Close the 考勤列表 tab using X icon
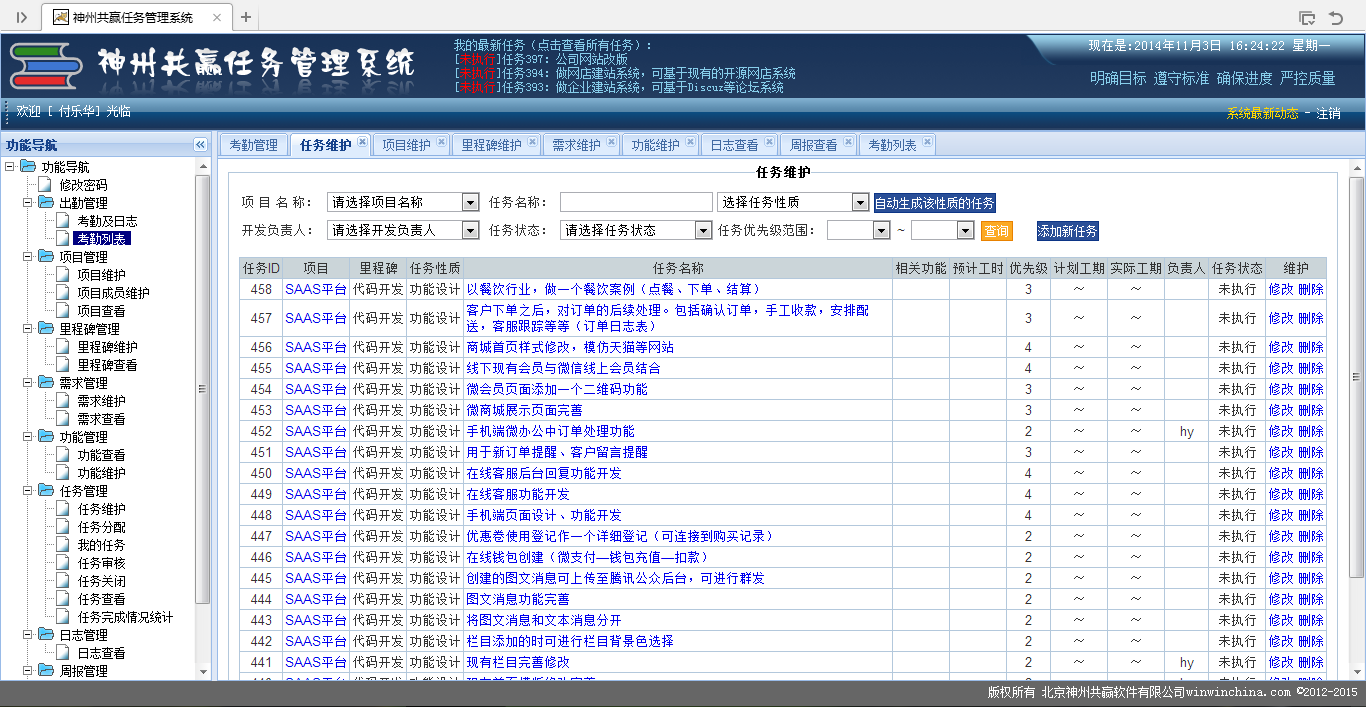The image size is (1366, 707). tap(927, 143)
